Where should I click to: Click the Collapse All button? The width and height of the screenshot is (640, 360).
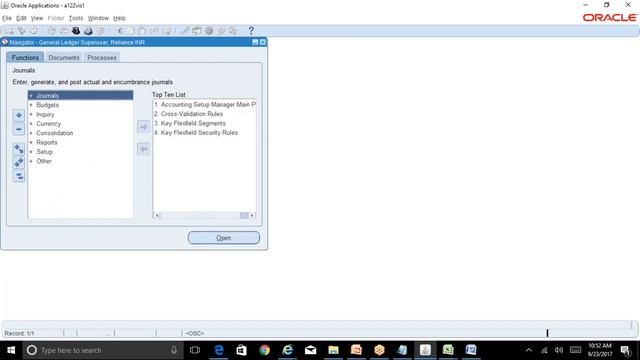pyautogui.click(x=19, y=176)
